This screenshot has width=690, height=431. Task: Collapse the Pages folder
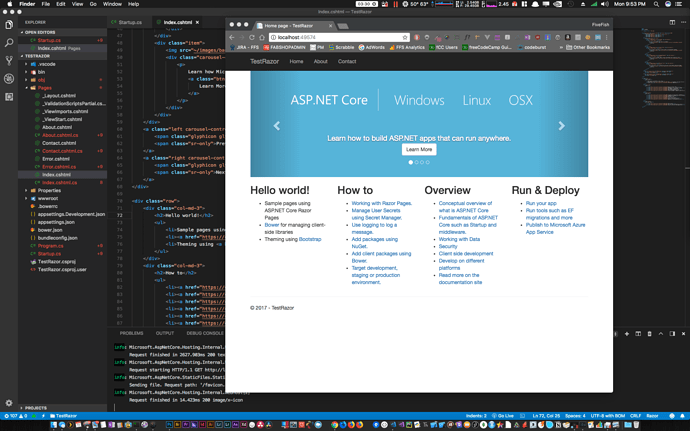tap(26, 88)
